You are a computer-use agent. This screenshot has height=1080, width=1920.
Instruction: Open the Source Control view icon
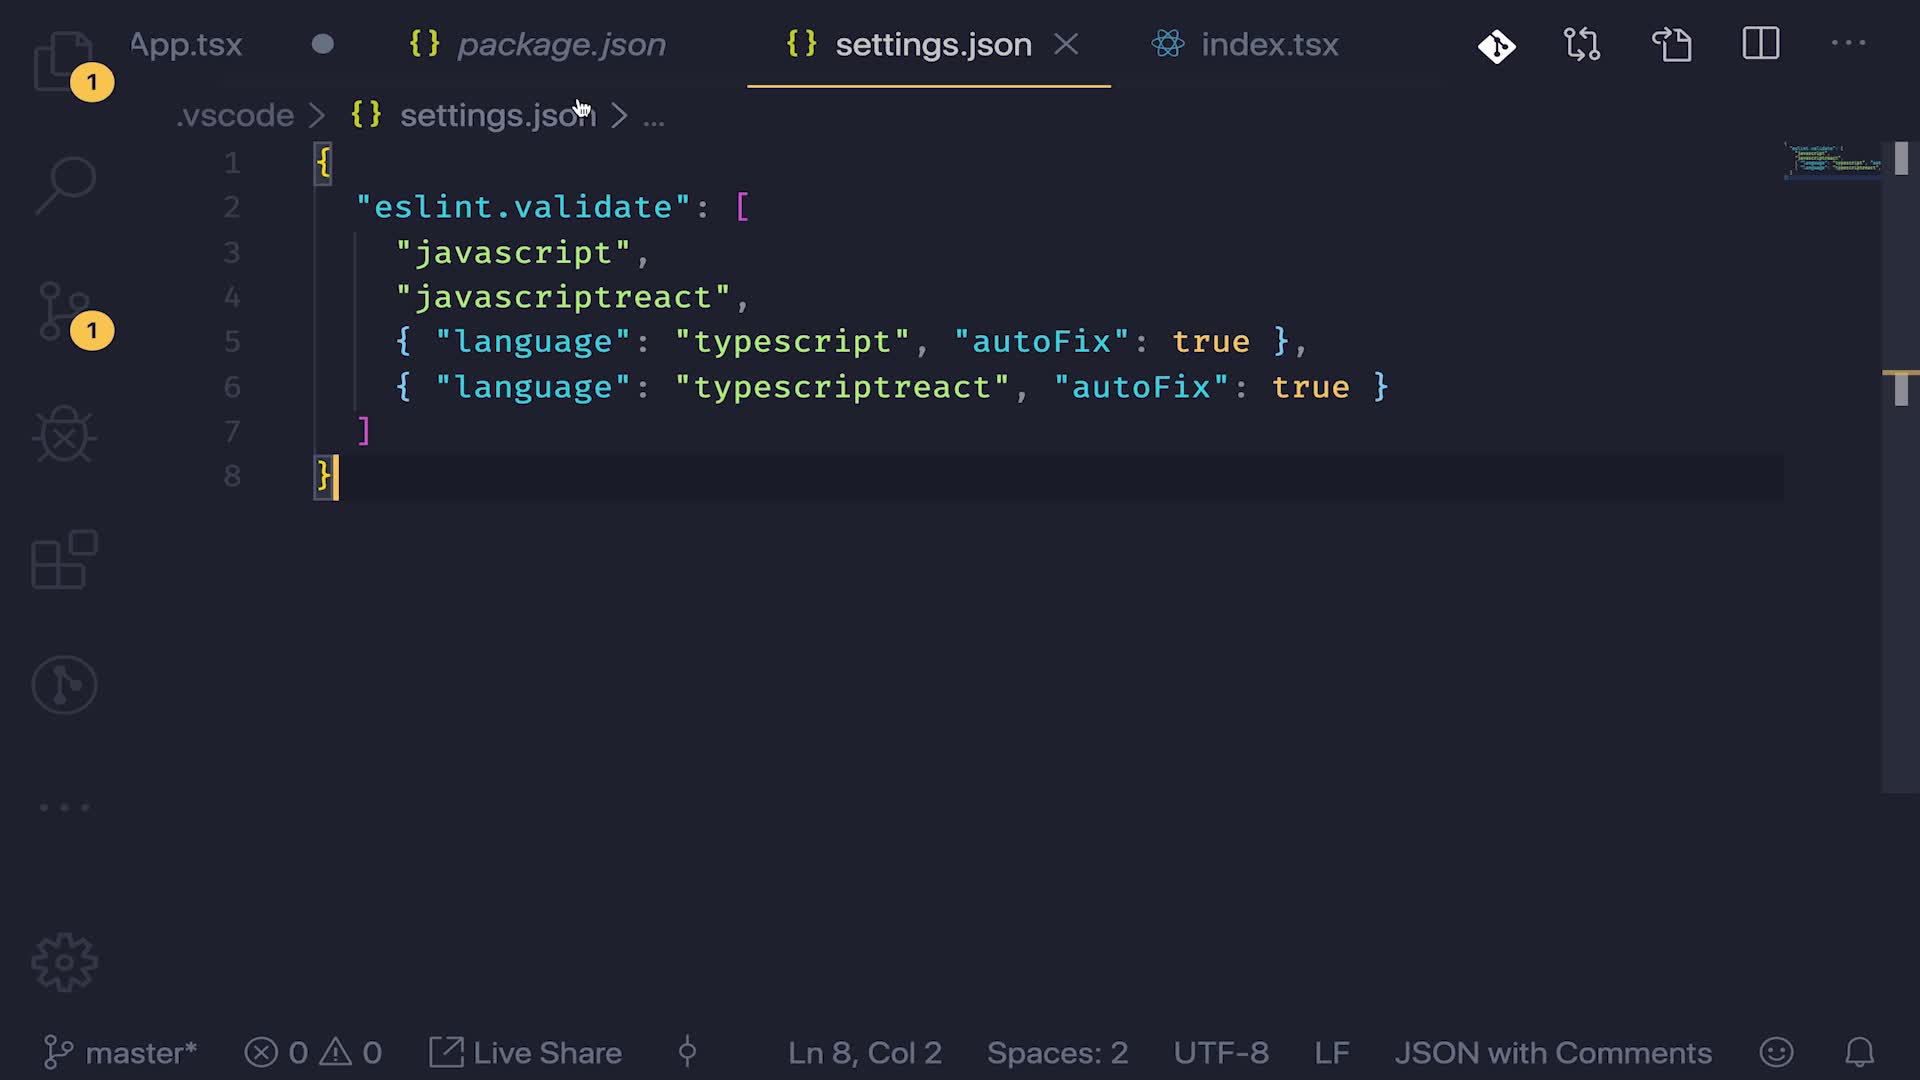62,310
